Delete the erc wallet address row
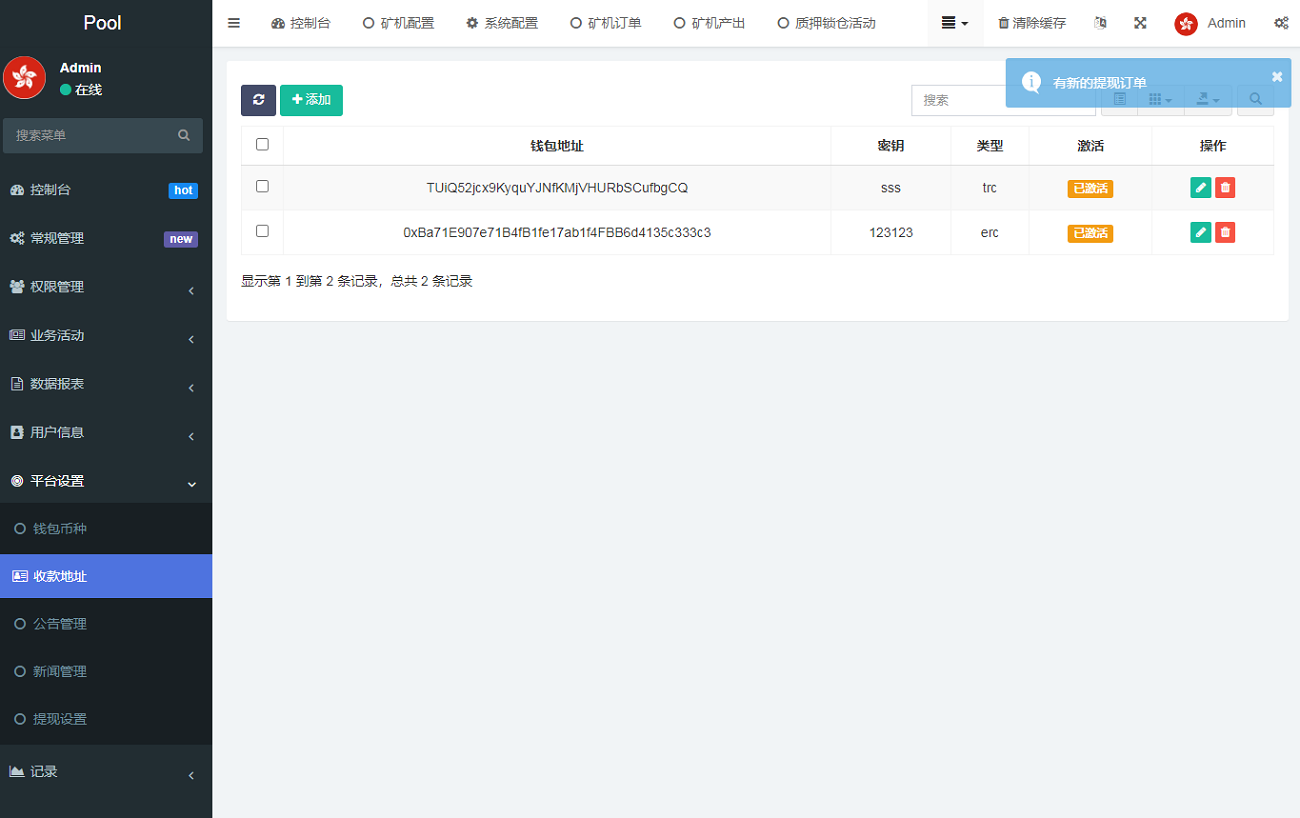 click(x=1225, y=232)
